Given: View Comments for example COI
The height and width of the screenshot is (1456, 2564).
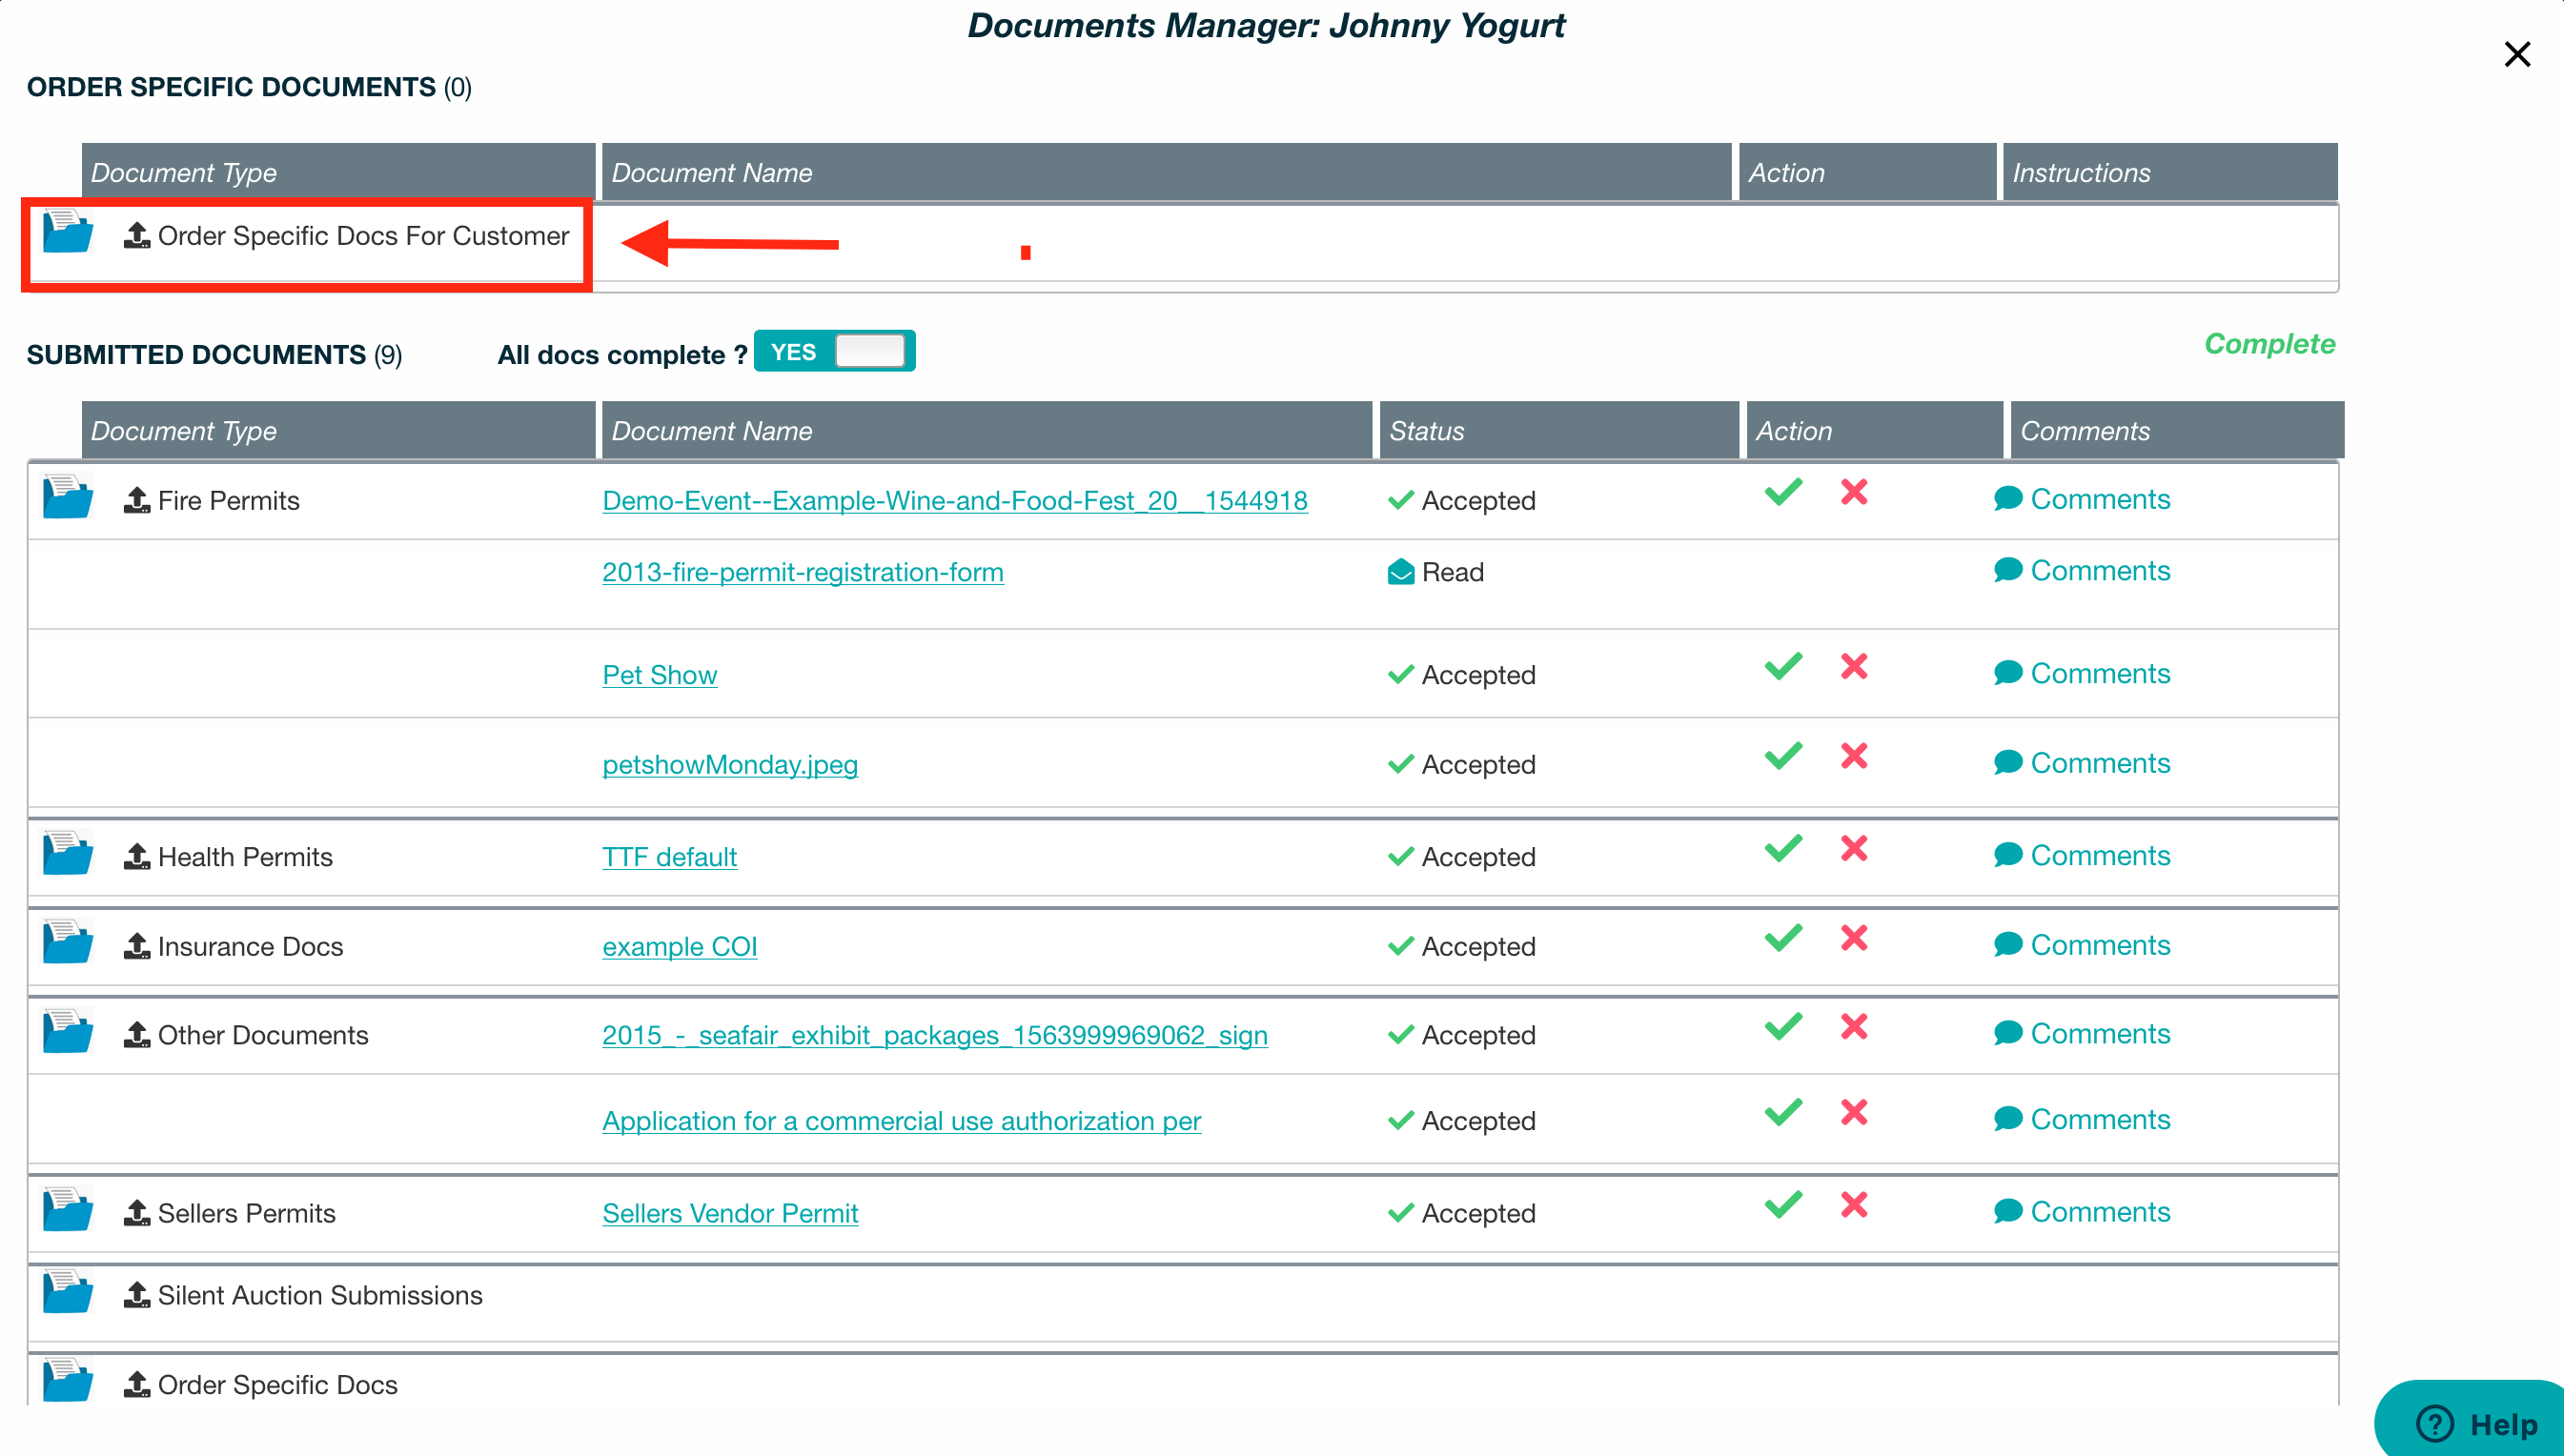Looking at the screenshot, I should (2082, 945).
